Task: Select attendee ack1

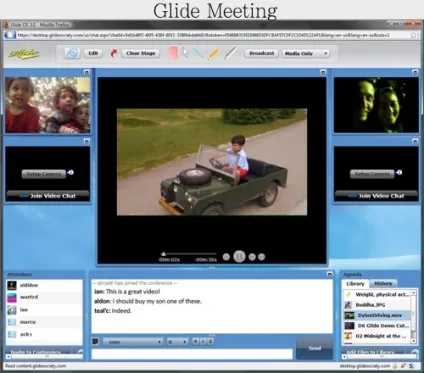Action: (44, 334)
